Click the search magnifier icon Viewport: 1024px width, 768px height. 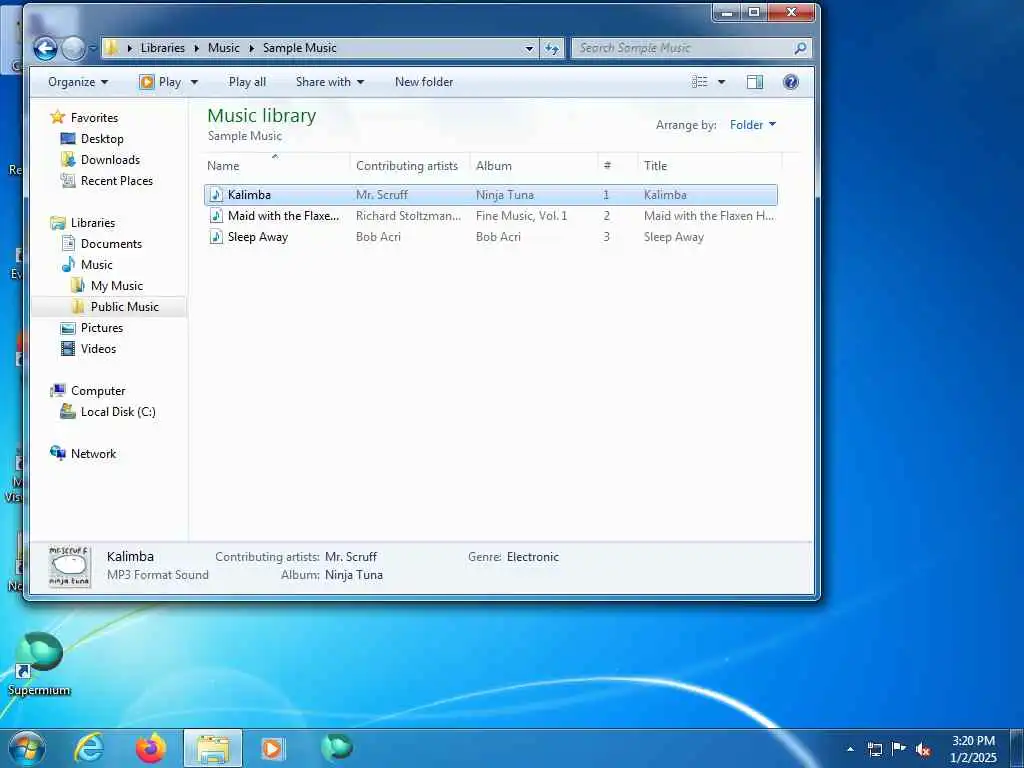pos(800,48)
